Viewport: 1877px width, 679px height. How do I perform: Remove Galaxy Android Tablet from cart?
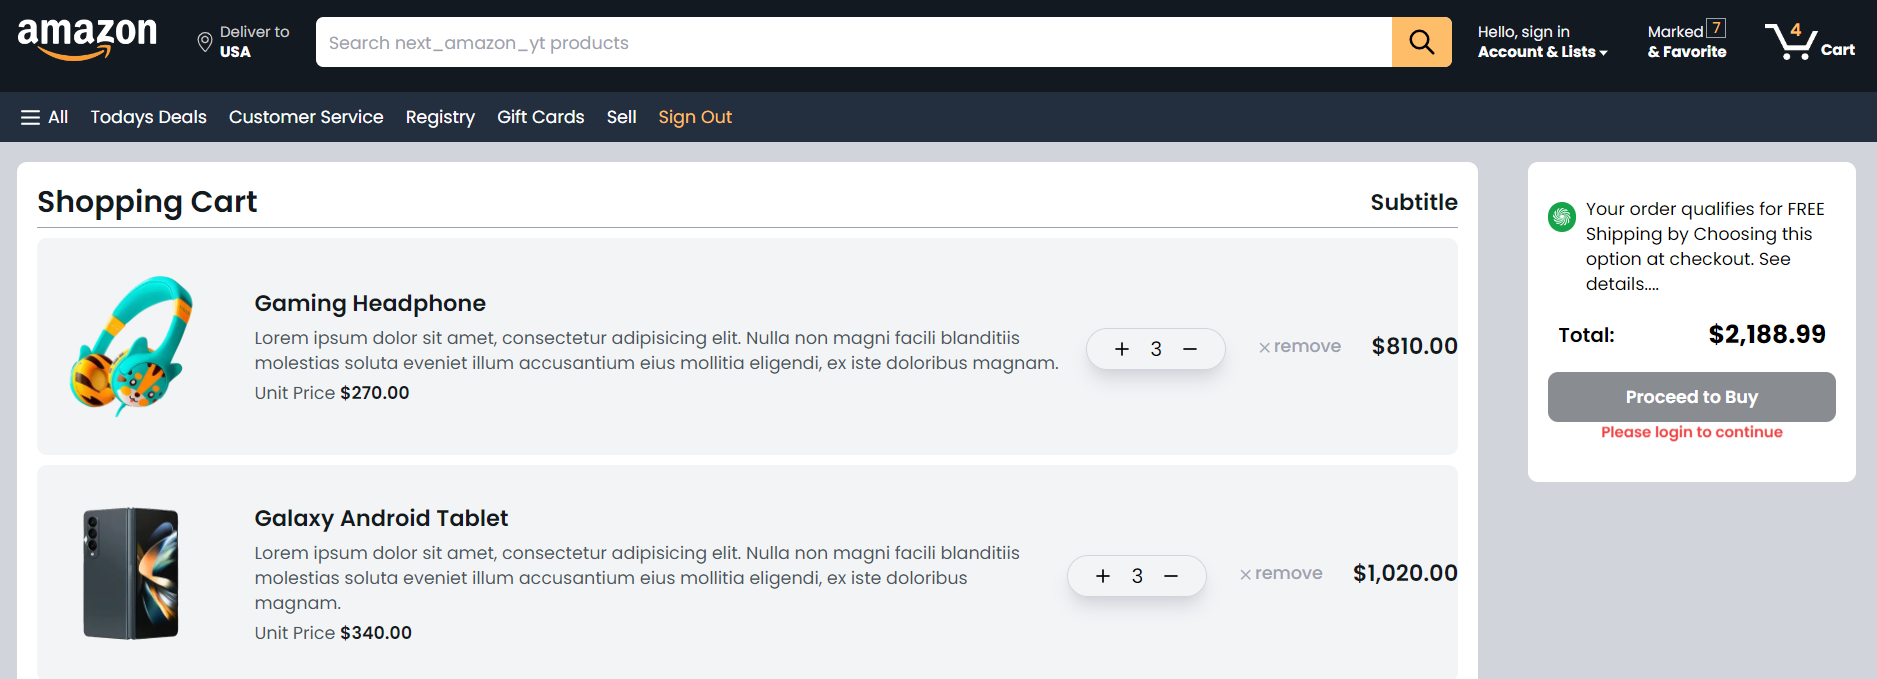click(1281, 573)
